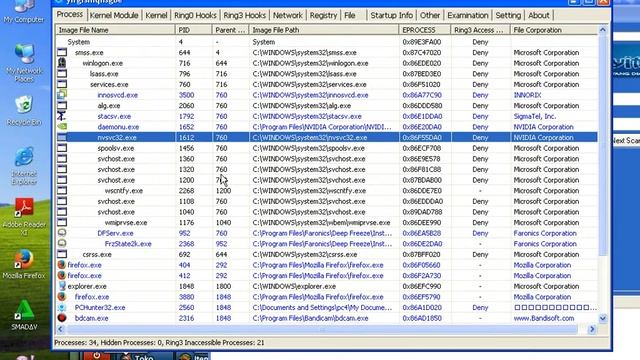Open the Kernel Module tab
The image size is (640, 360).
[x=114, y=16]
